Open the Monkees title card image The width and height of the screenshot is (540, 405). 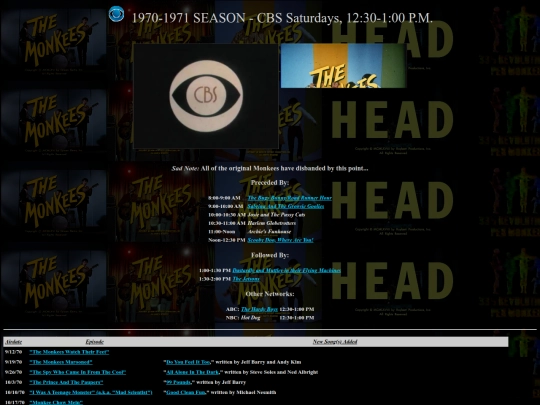(344, 65)
